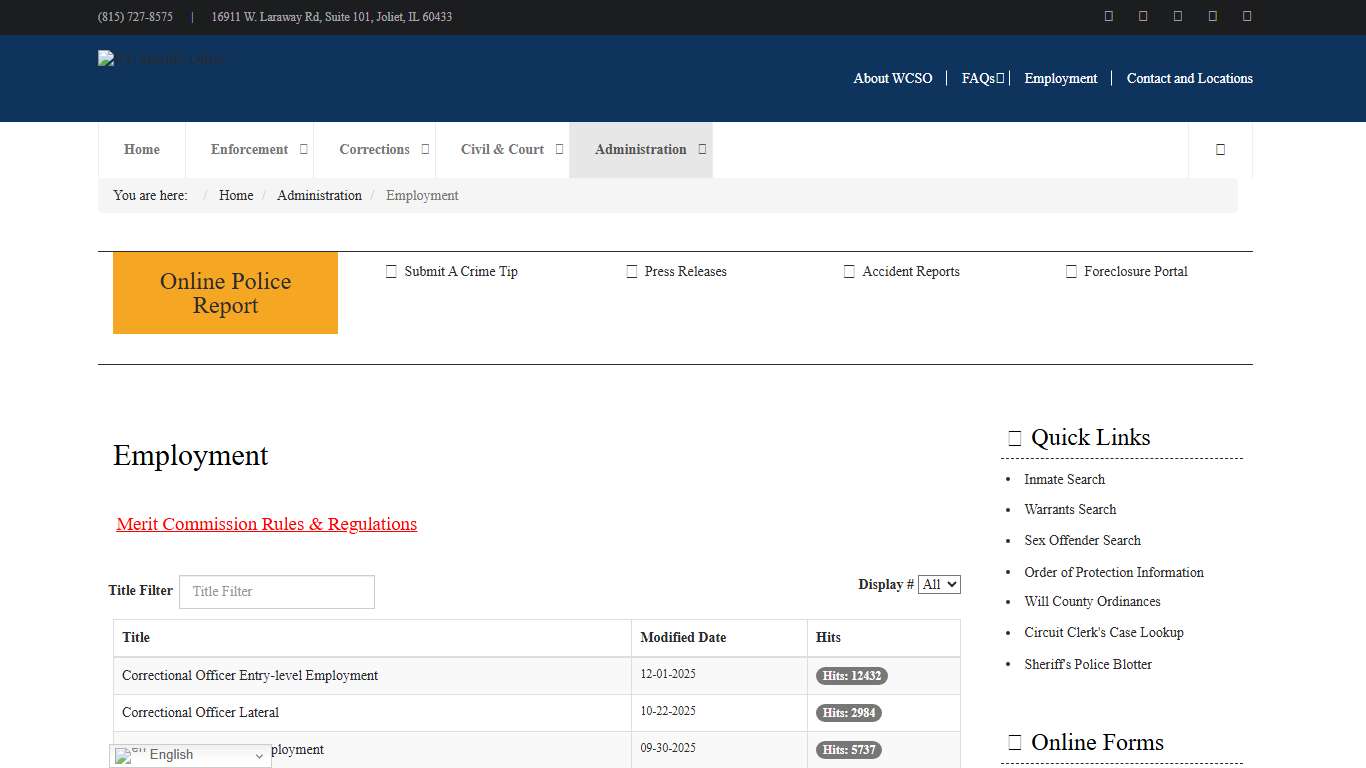Go to the Home navigation tab
Image resolution: width=1366 pixels, height=768 pixels.
pos(142,150)
